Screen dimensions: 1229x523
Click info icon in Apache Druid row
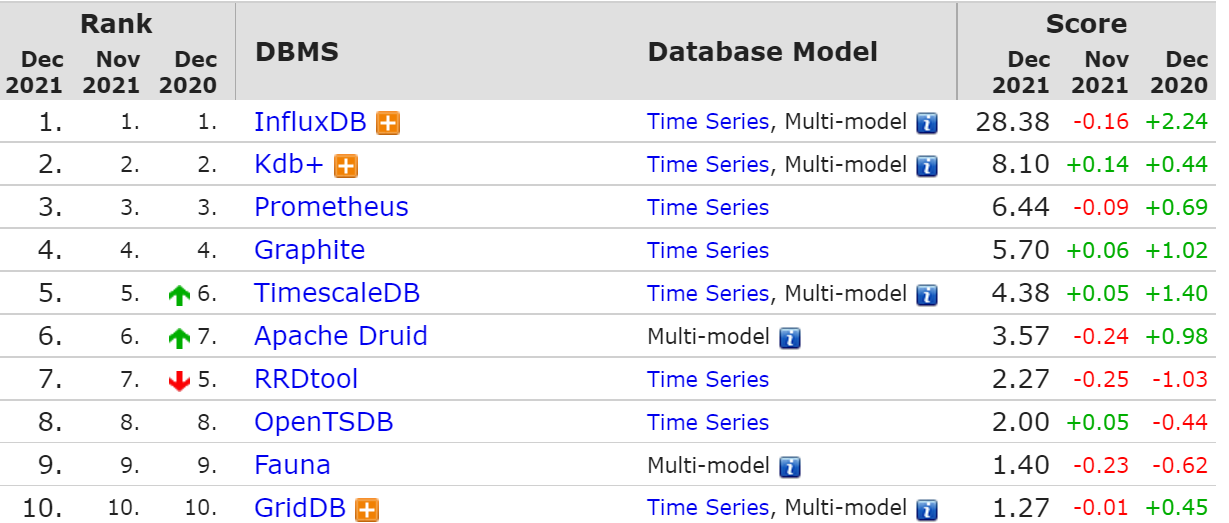[790, 338]
